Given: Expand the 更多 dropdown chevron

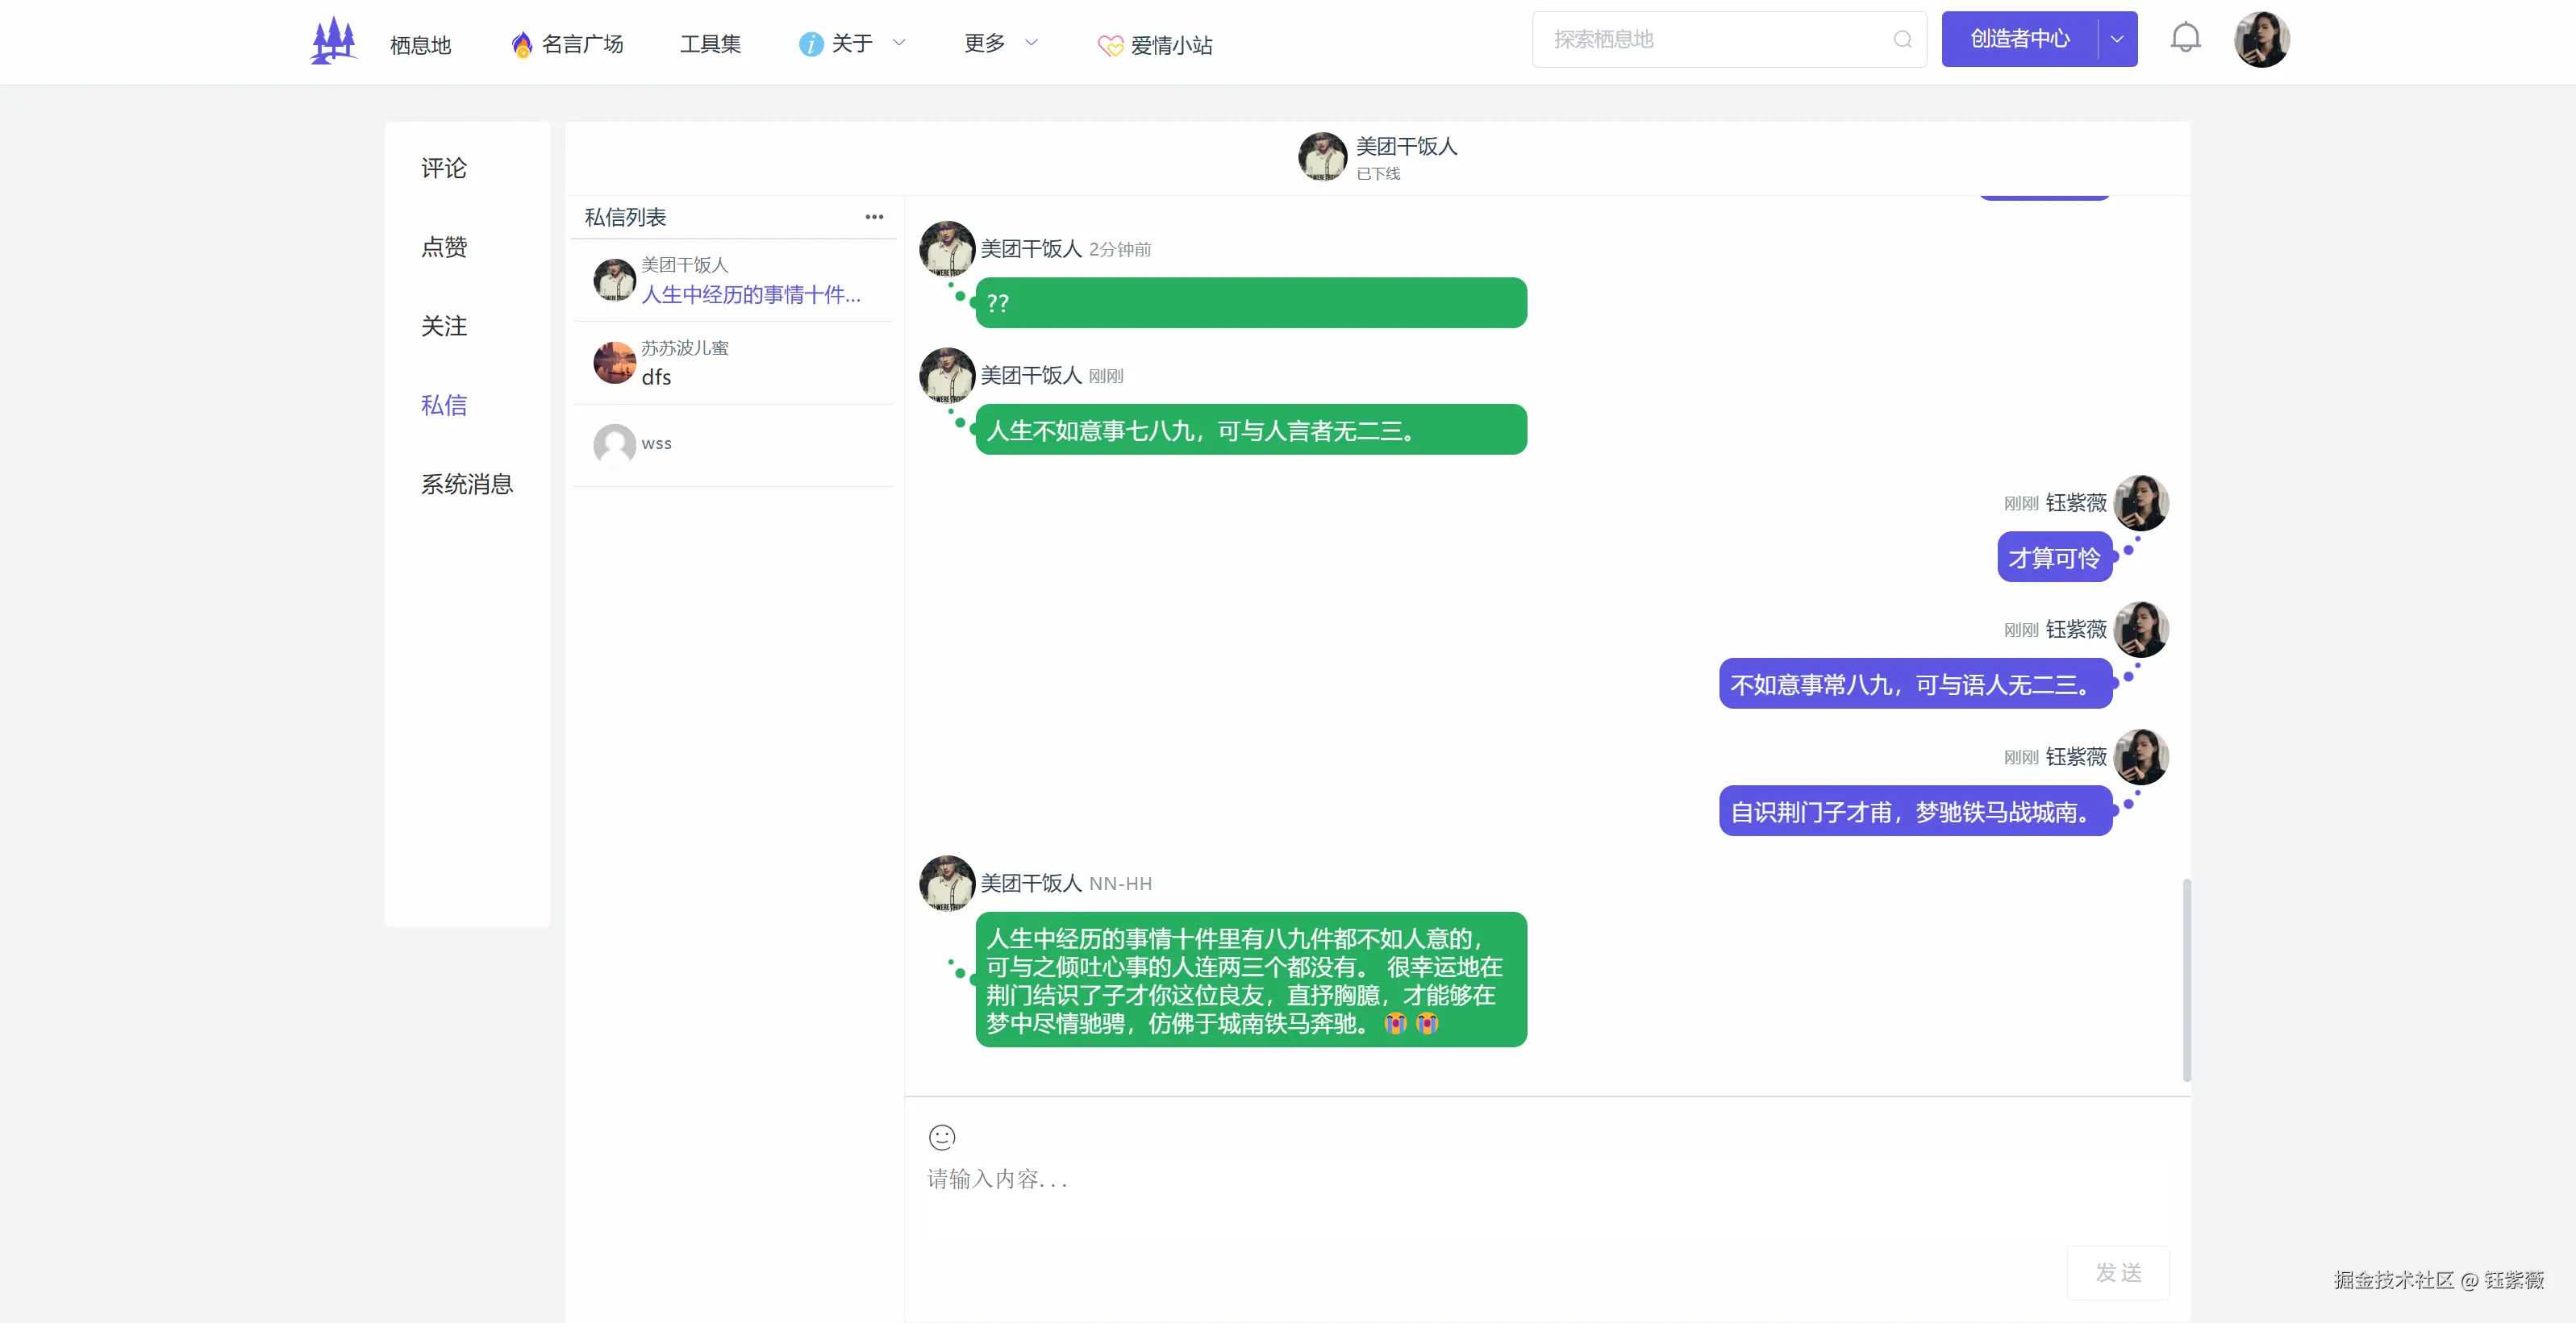Looking at the screenshot, I should coord(1031,43).
